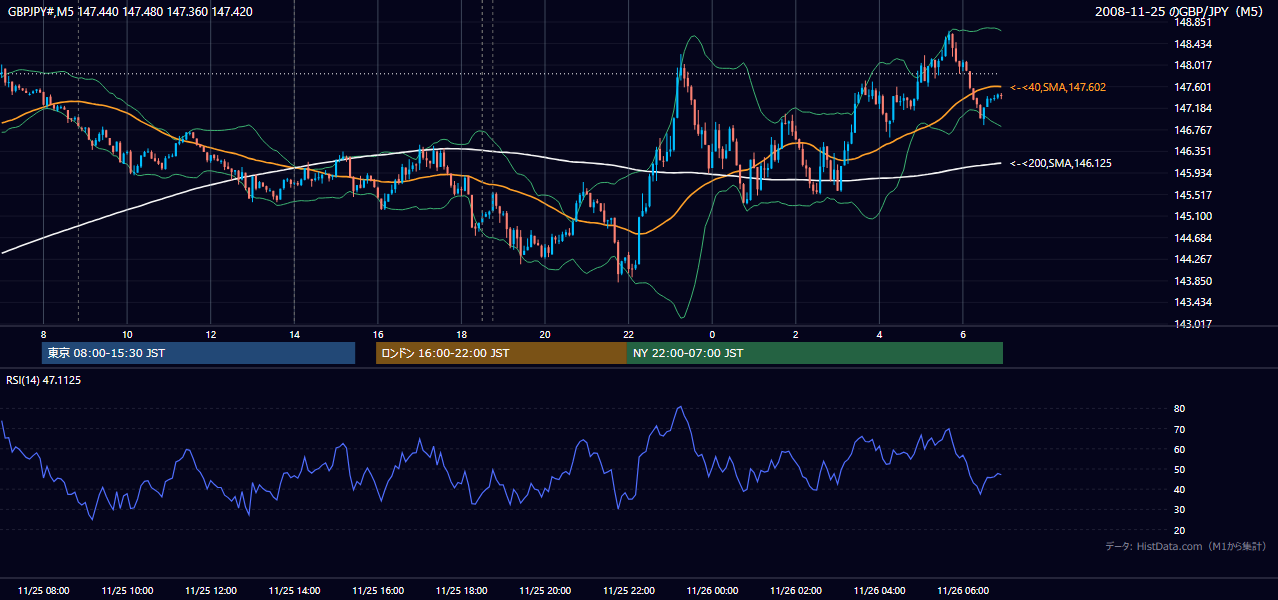
Task: Click price axis label 145.934
Action: tap(1195, 173)
